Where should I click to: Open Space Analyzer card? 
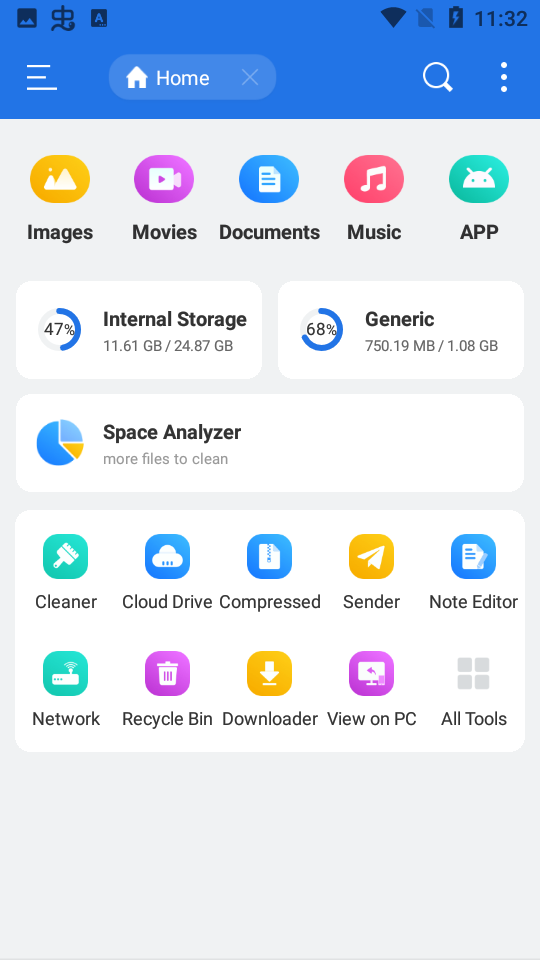pyautogui.click(x=270, y=443)
